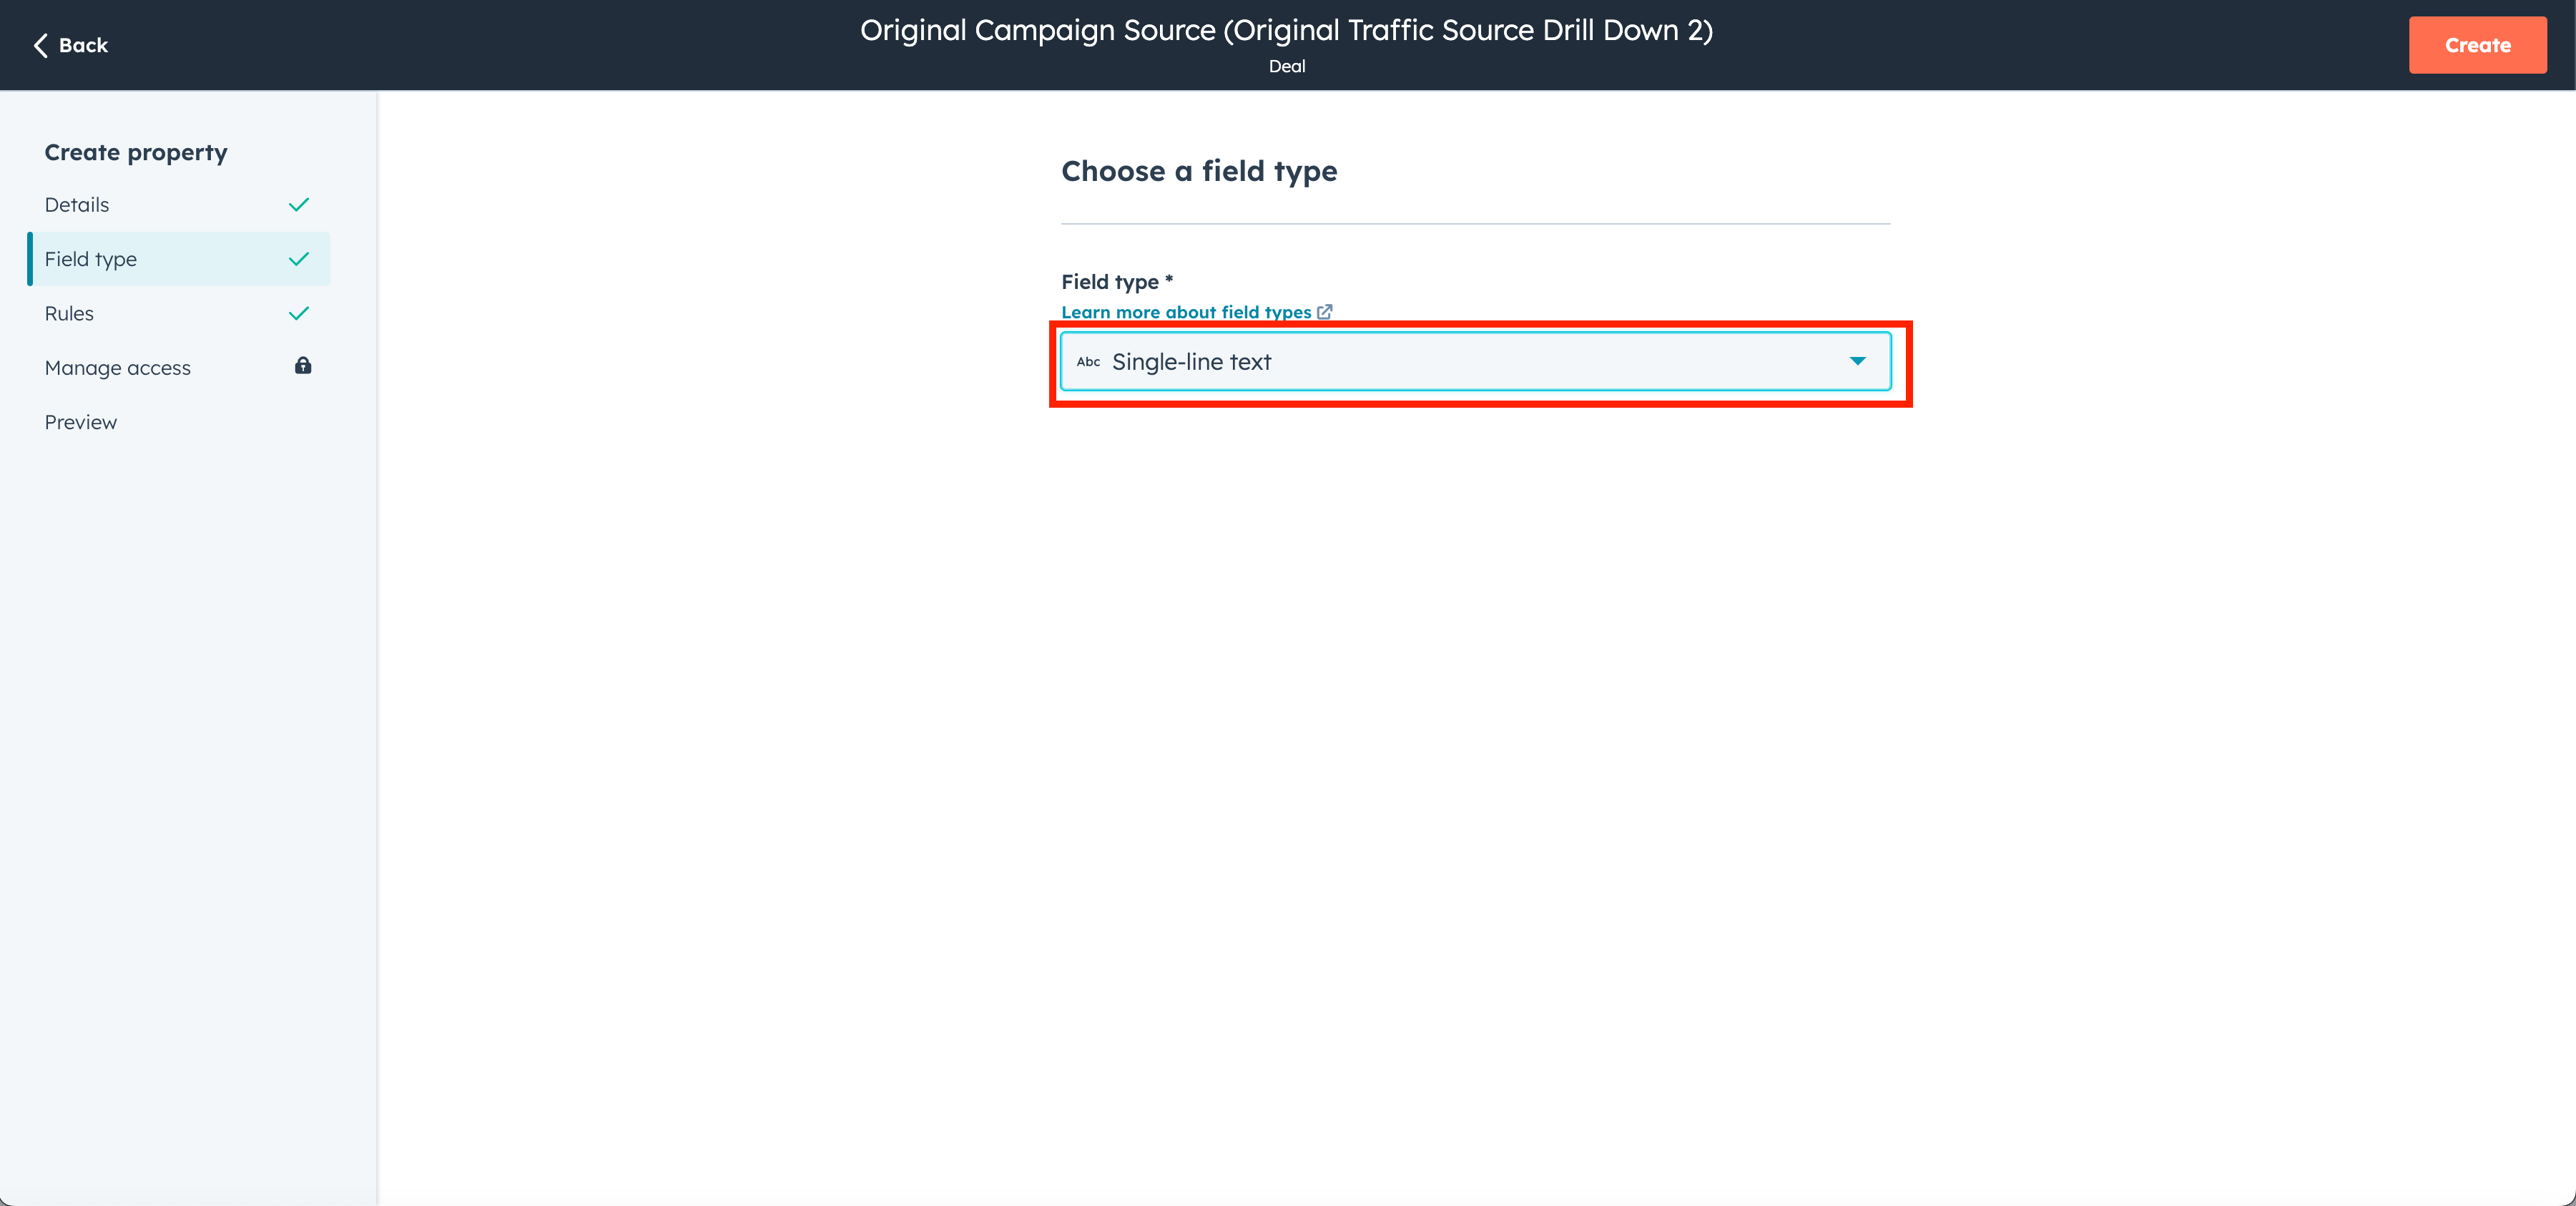The image size is (2576, 1206).
Task: Click the orange Create button
Action: point(2477,45)
